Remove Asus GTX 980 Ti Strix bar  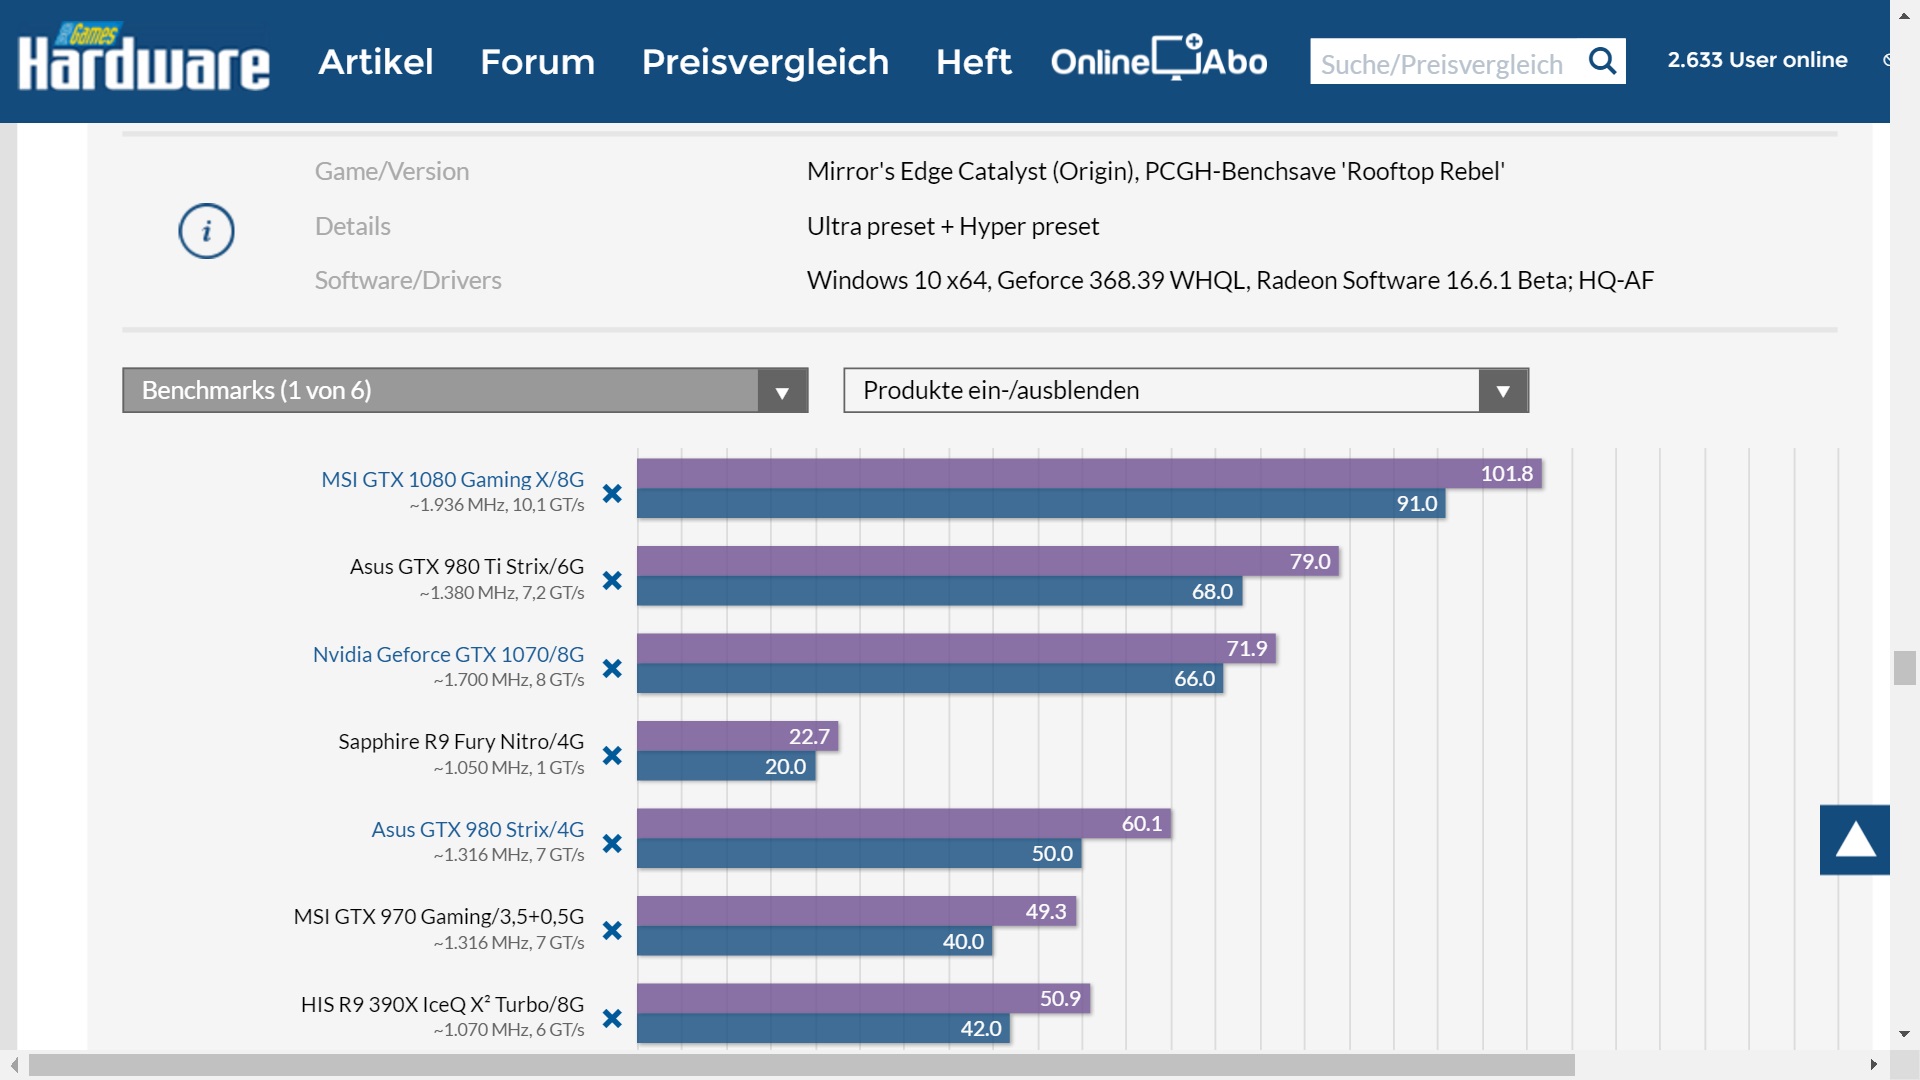(612, 580)
